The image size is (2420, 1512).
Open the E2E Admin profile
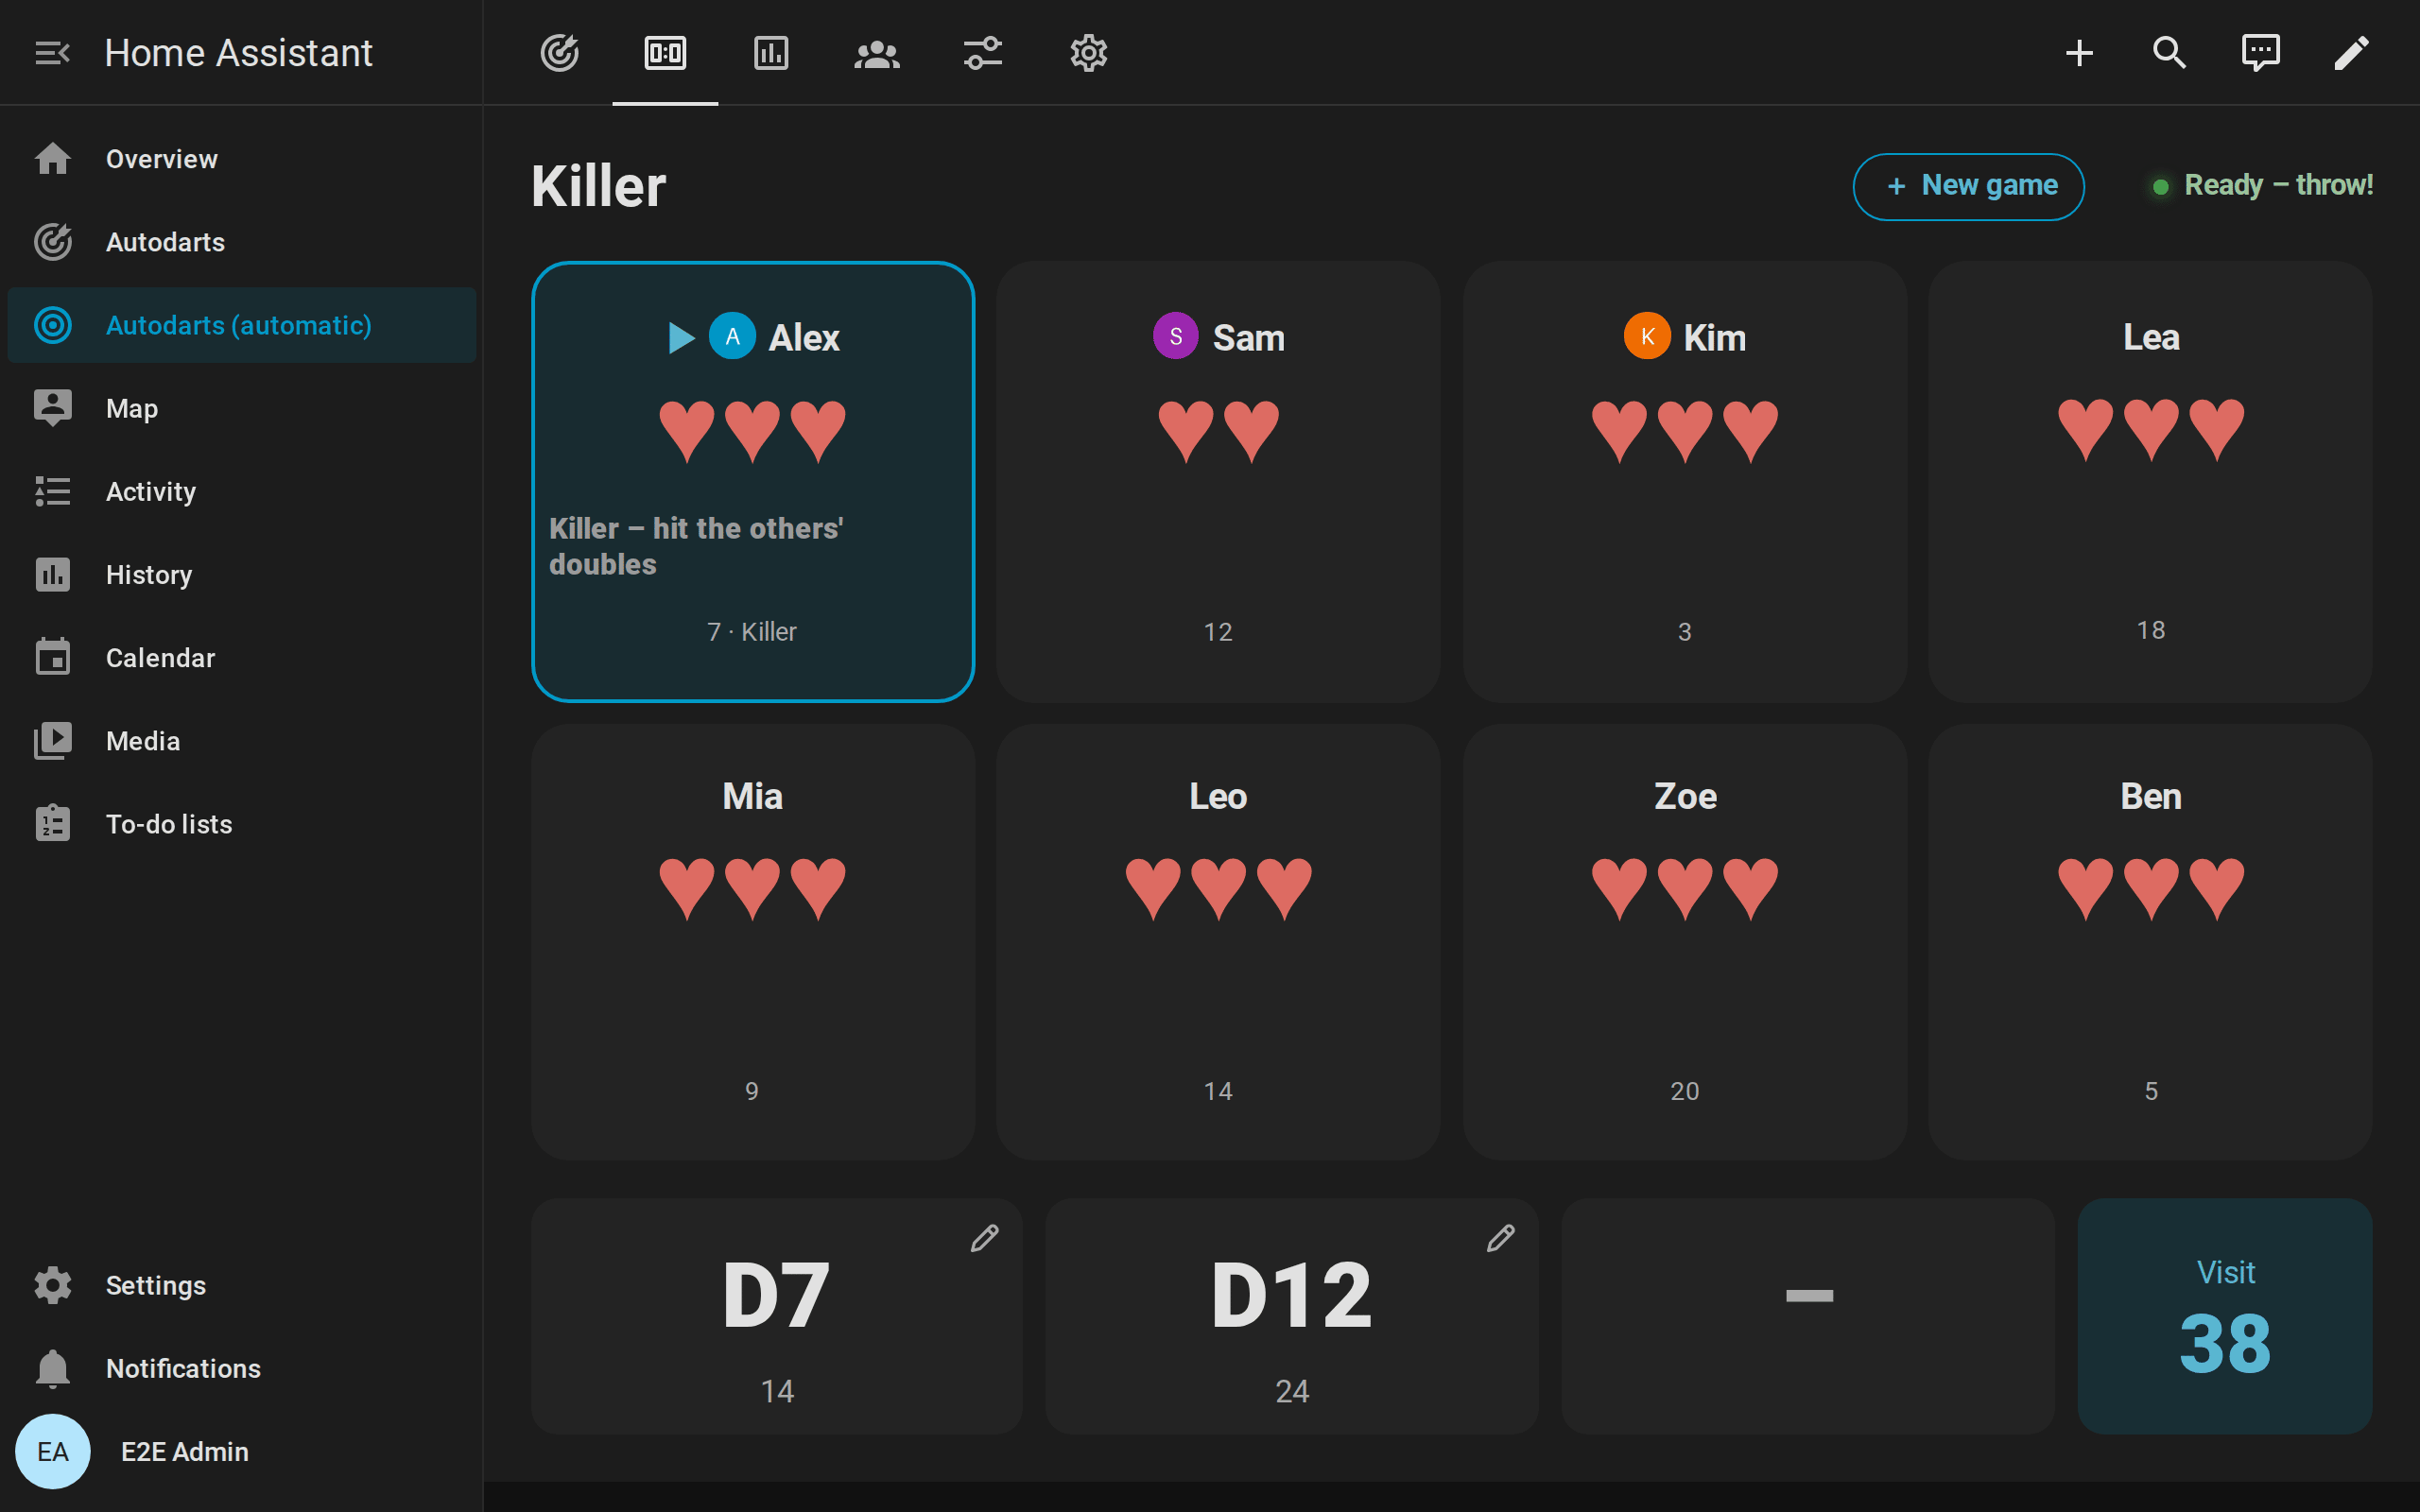242,1451
